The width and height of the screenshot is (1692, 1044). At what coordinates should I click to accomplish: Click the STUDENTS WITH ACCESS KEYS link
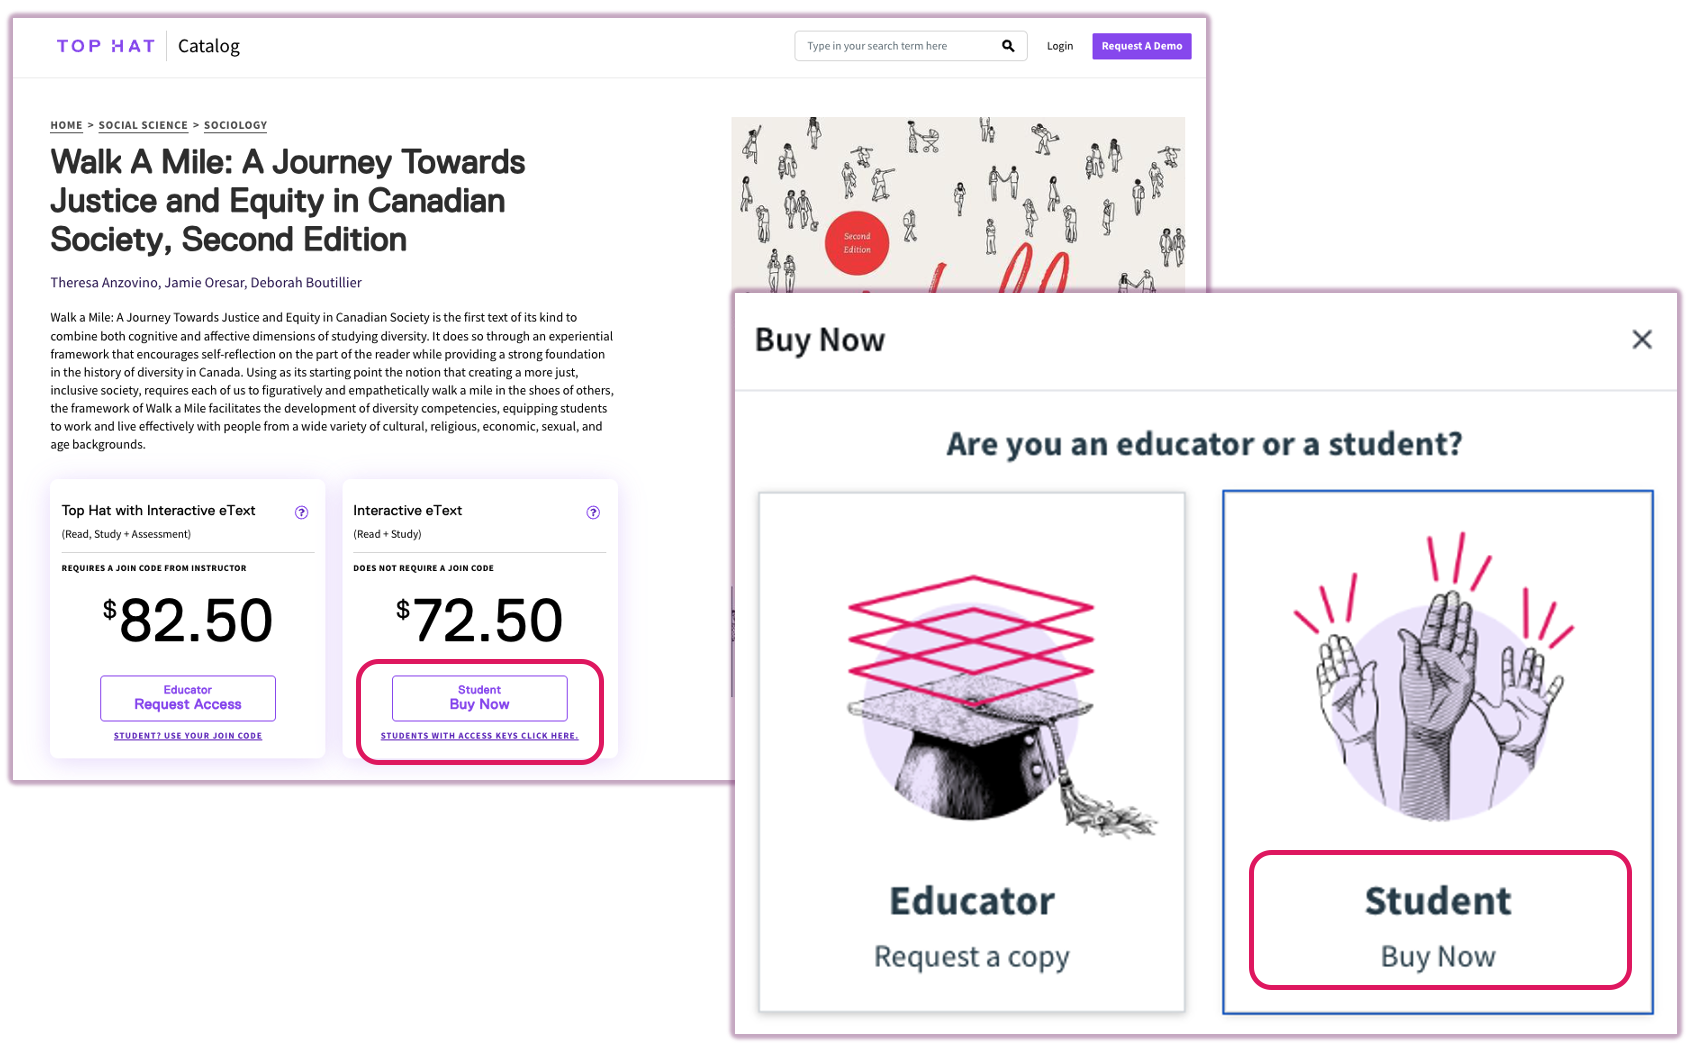(479, 735)
